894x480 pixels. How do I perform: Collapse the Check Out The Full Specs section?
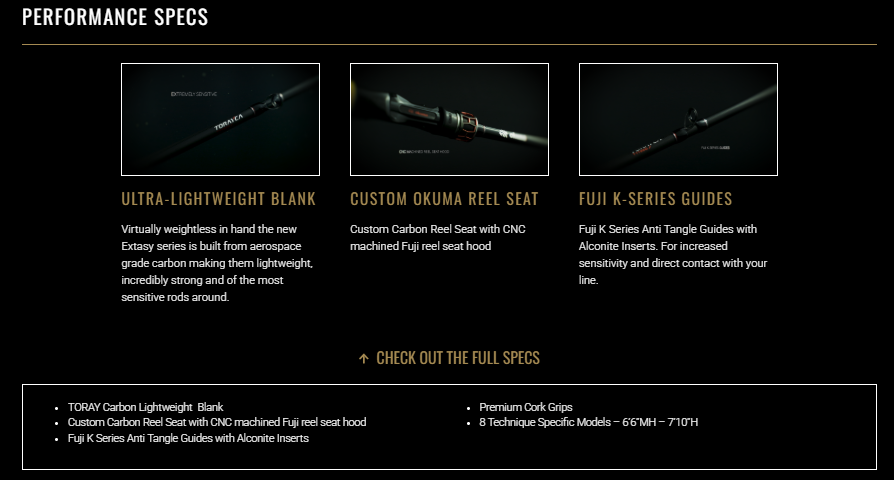pos(449,358)
